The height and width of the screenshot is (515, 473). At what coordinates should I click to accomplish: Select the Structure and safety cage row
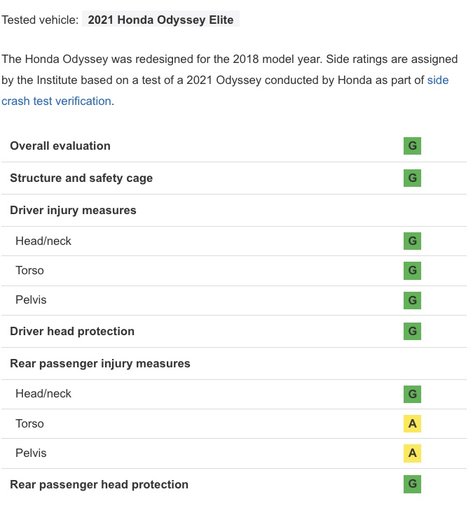[x=233, y=178]
